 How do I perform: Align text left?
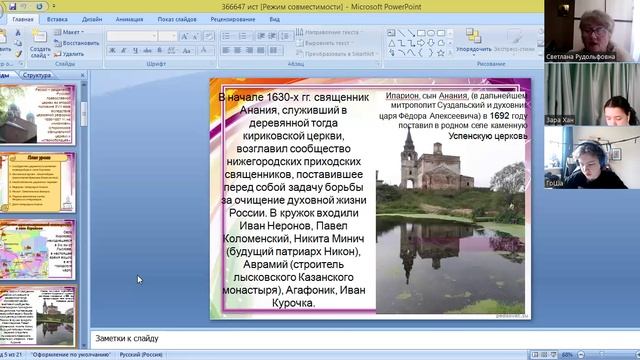click(x=226, y=50)
